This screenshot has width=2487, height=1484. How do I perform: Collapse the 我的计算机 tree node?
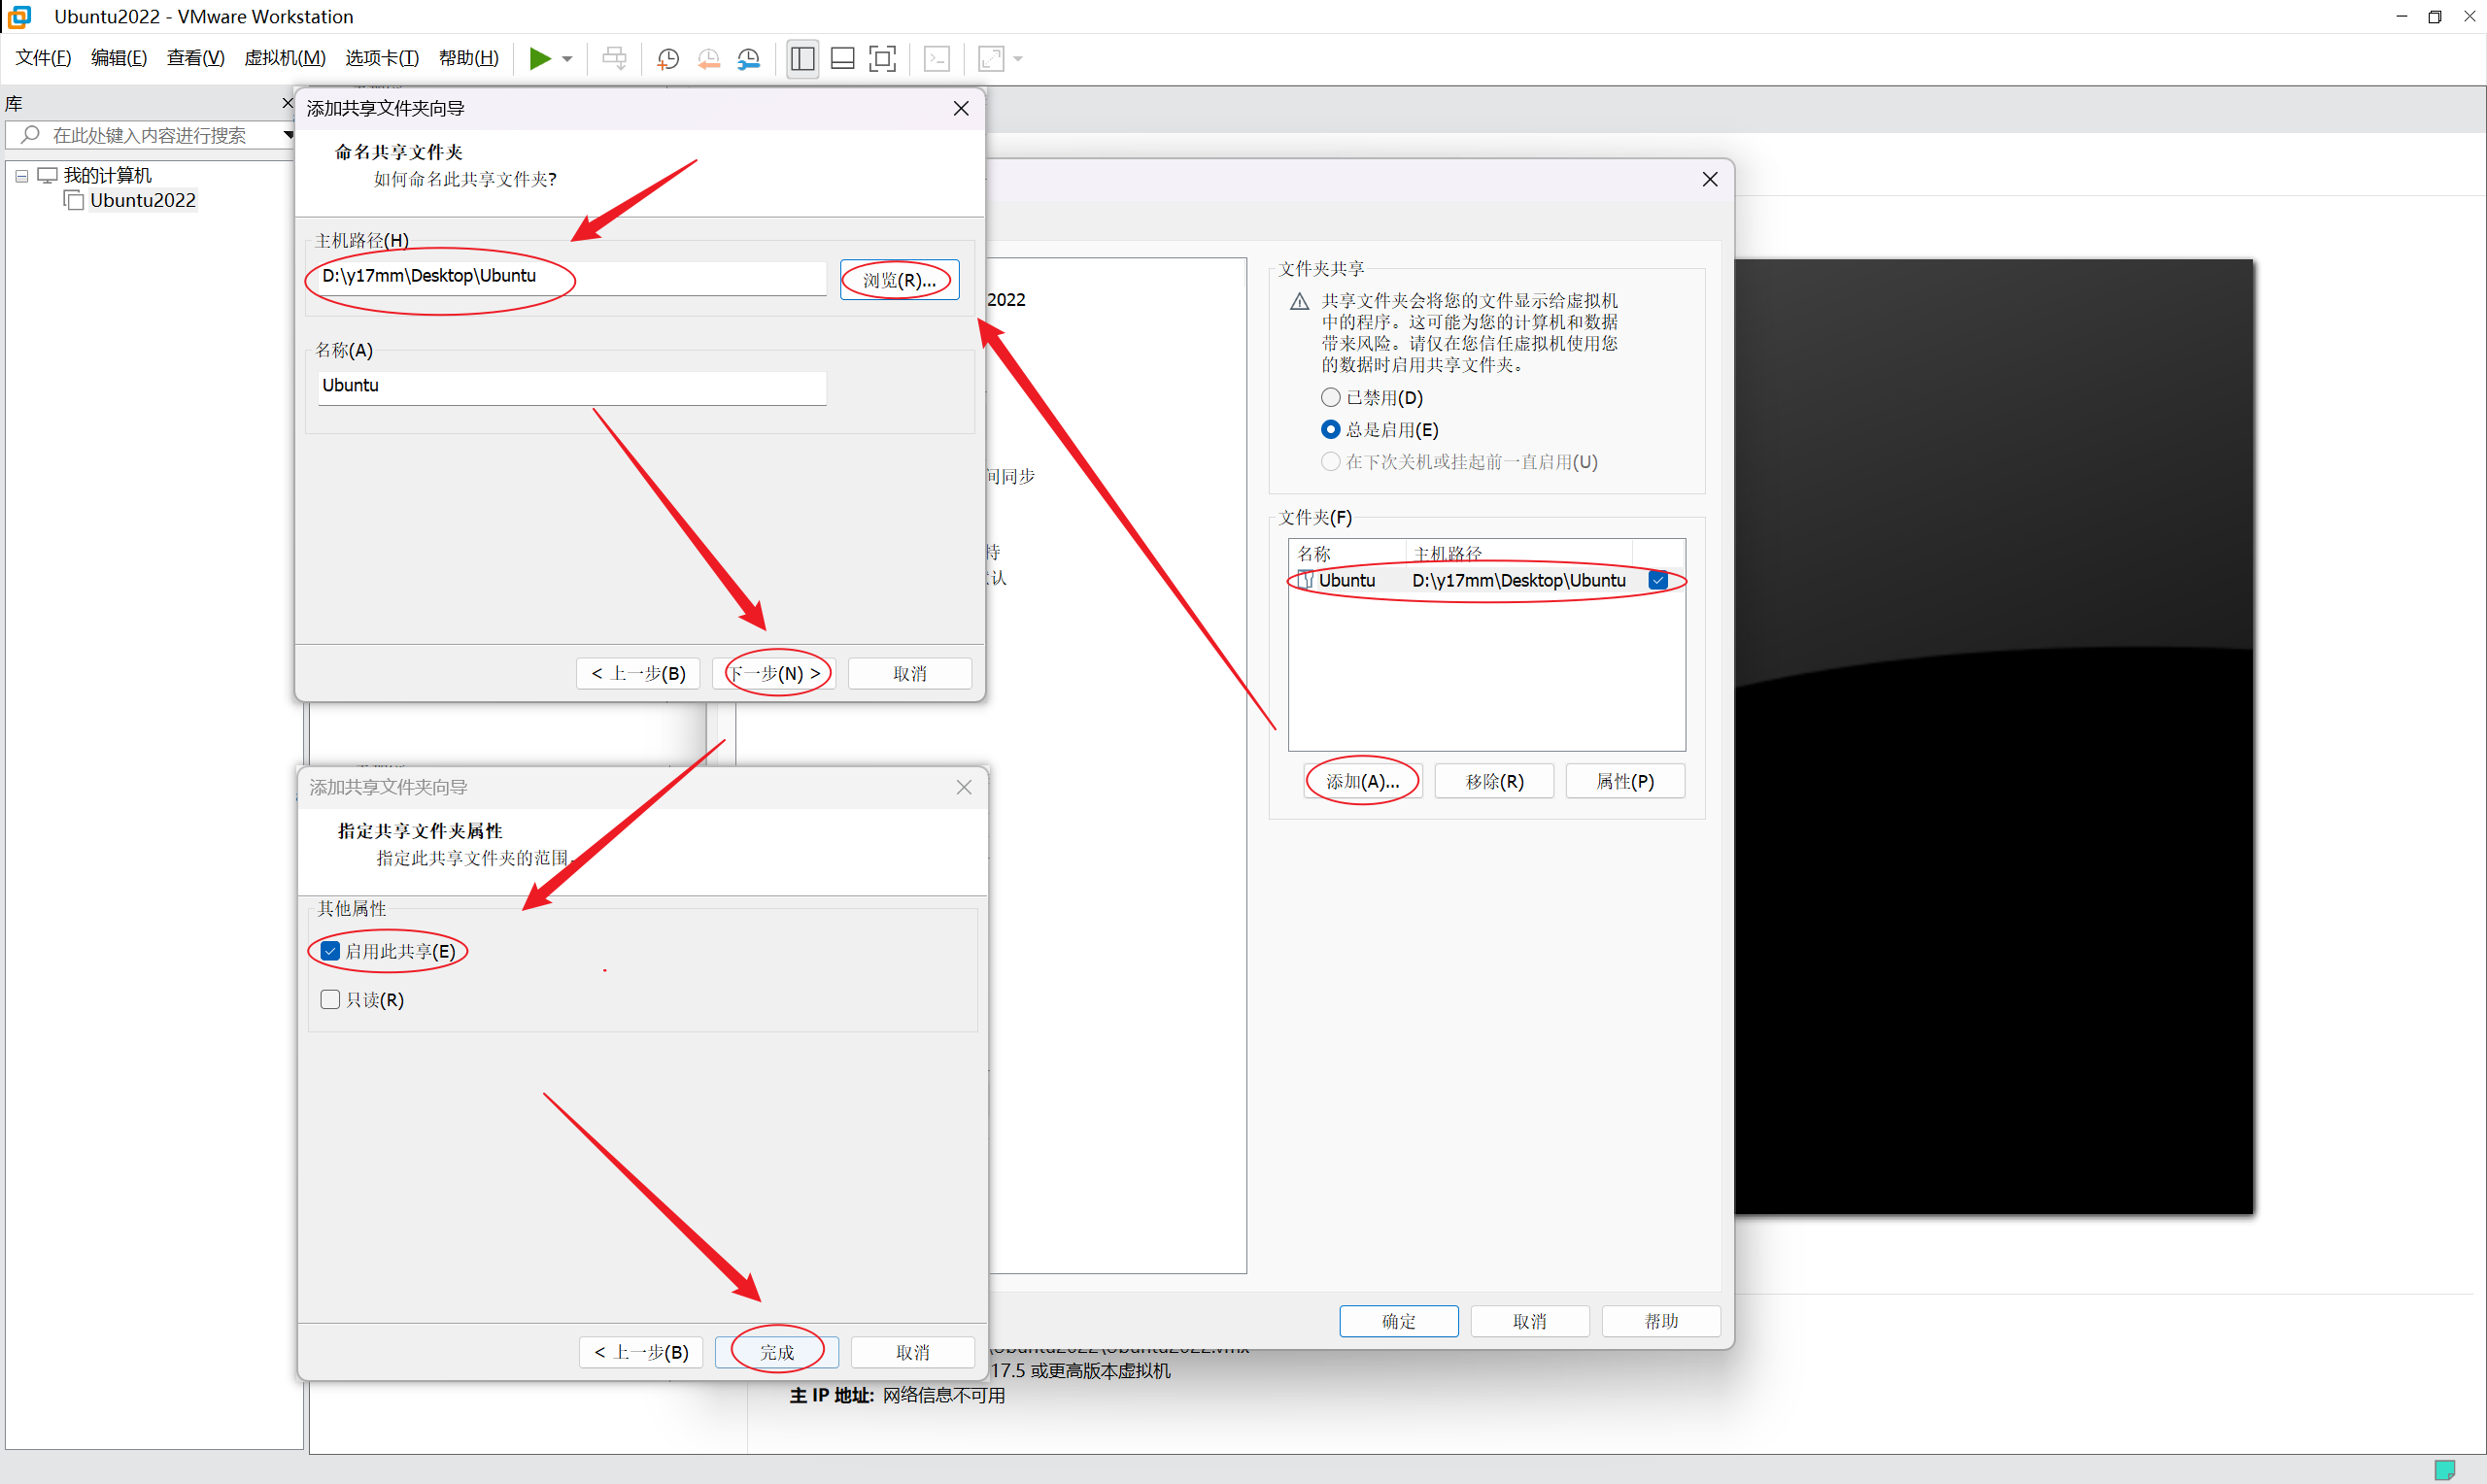(21, 176)
